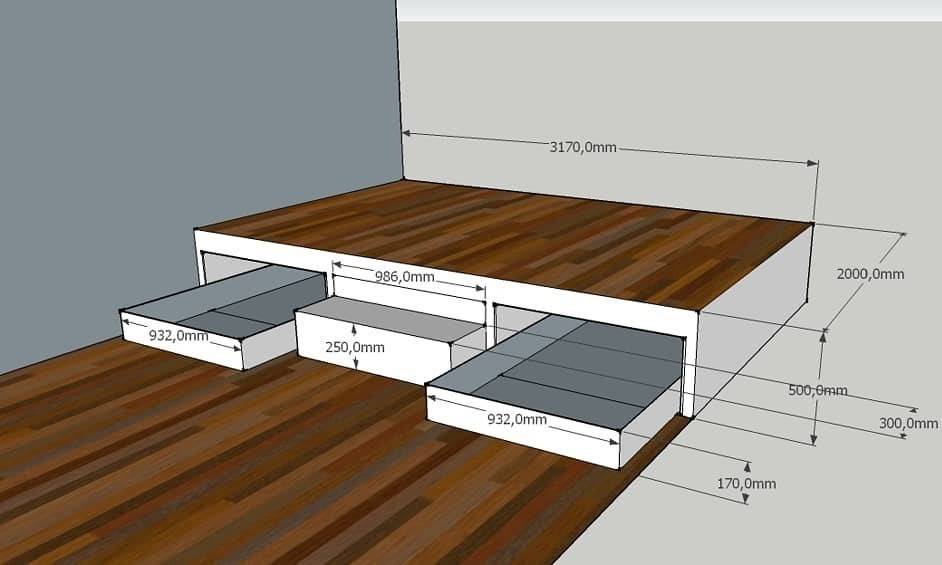Click the 170,0mm dimension label
The width and height of the screenshot is (942, 565).
pos(747,483)
